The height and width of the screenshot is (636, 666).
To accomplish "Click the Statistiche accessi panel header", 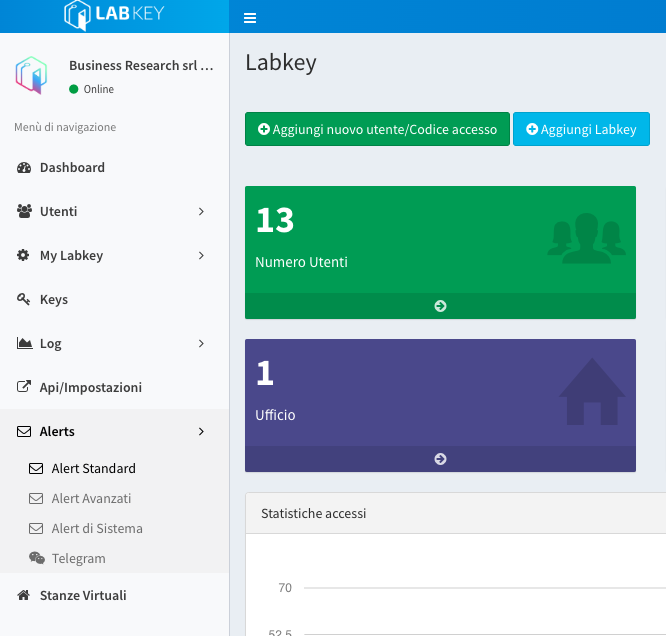I will (455, 513).
